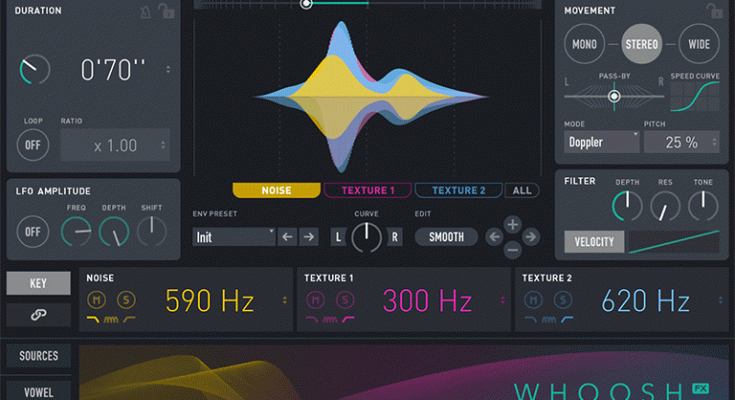This screenshot has height=400, width=735.
Task: Solo the Texture 2 layer
Action: (x=562, y=299)
